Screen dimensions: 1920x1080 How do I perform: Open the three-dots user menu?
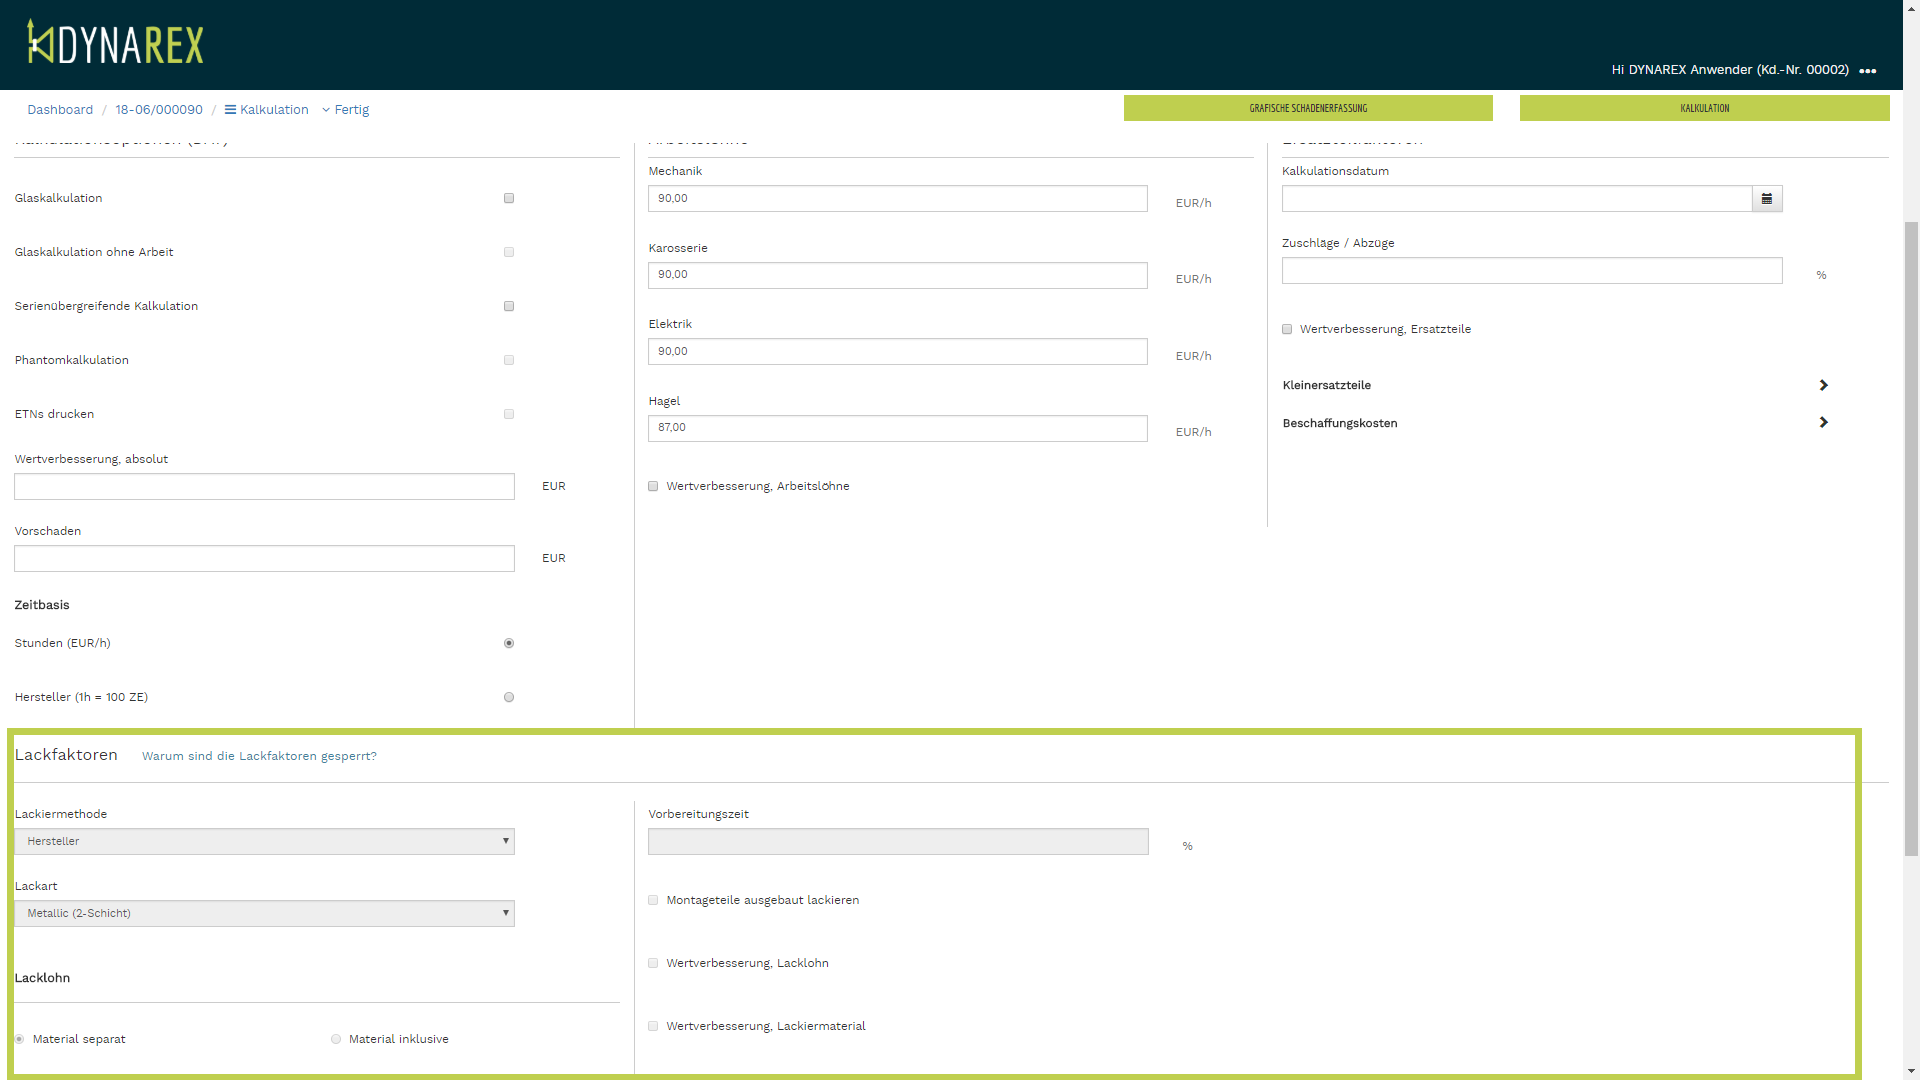pos(1867,71)
